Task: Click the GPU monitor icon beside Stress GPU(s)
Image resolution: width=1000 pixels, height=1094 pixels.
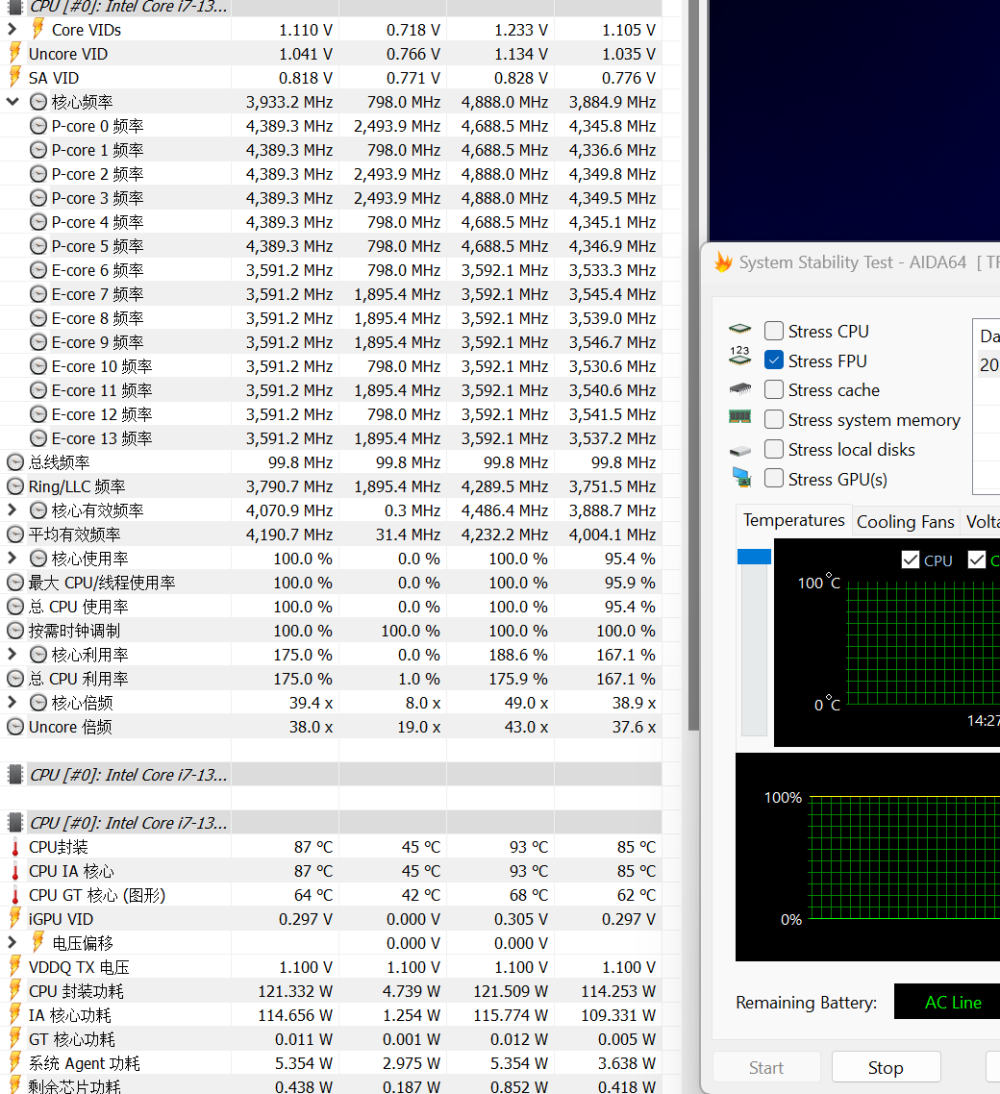Action: coord(740,479)
